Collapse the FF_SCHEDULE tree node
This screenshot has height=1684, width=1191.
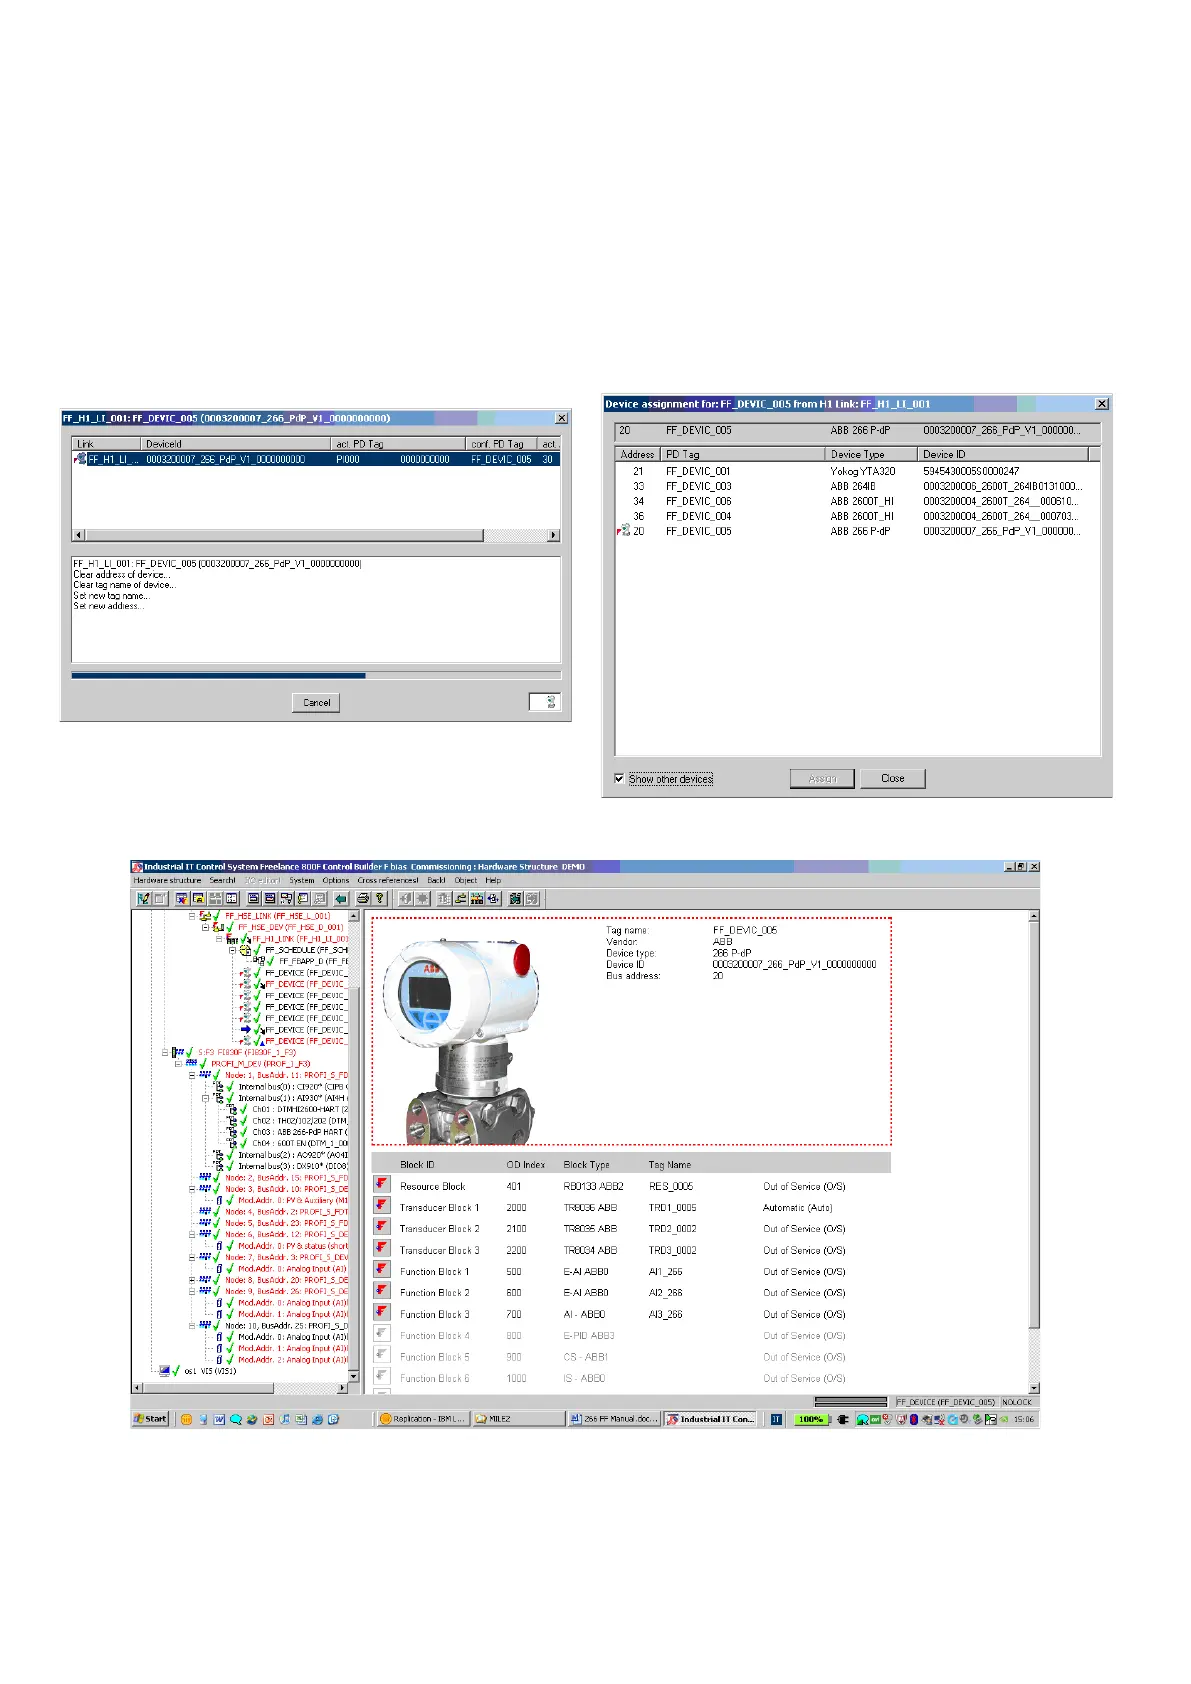[x=232, y=950]
